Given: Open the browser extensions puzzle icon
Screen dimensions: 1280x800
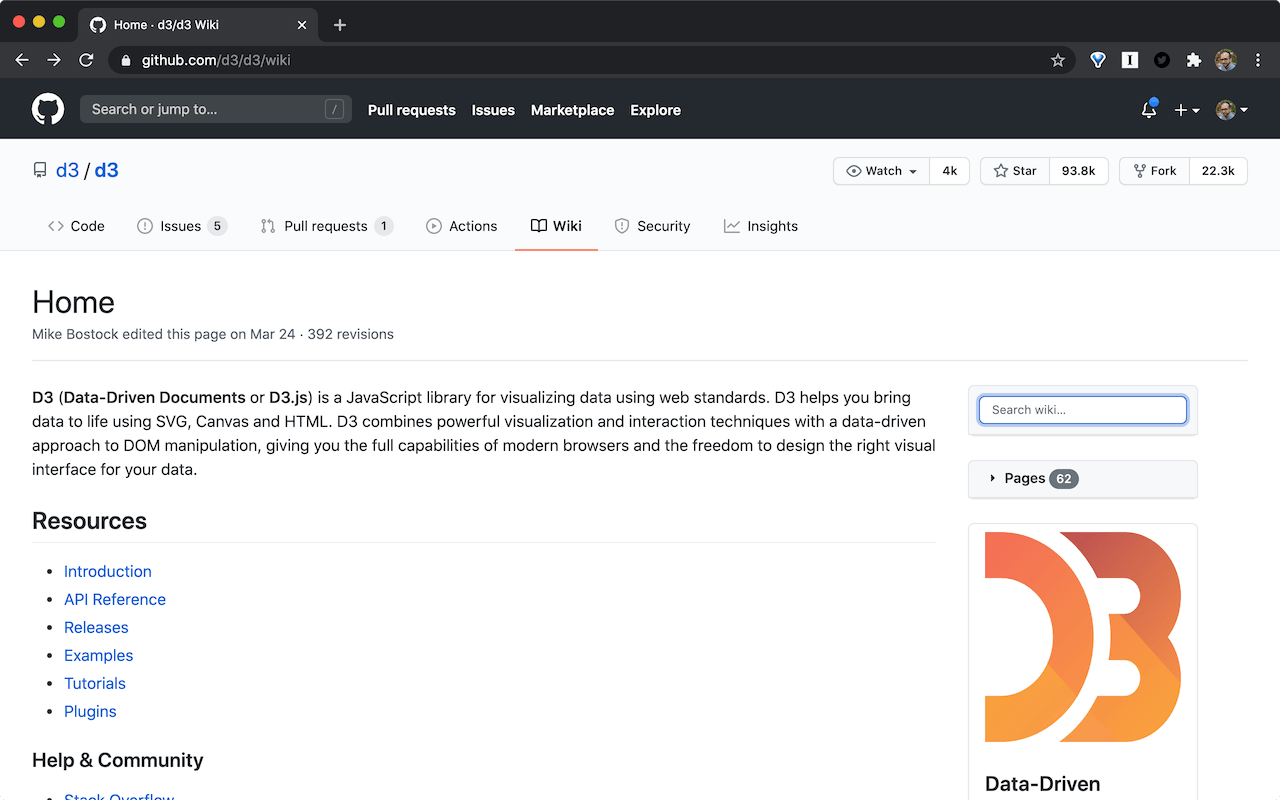Looking at the screenshot, I should [1194, 60].
